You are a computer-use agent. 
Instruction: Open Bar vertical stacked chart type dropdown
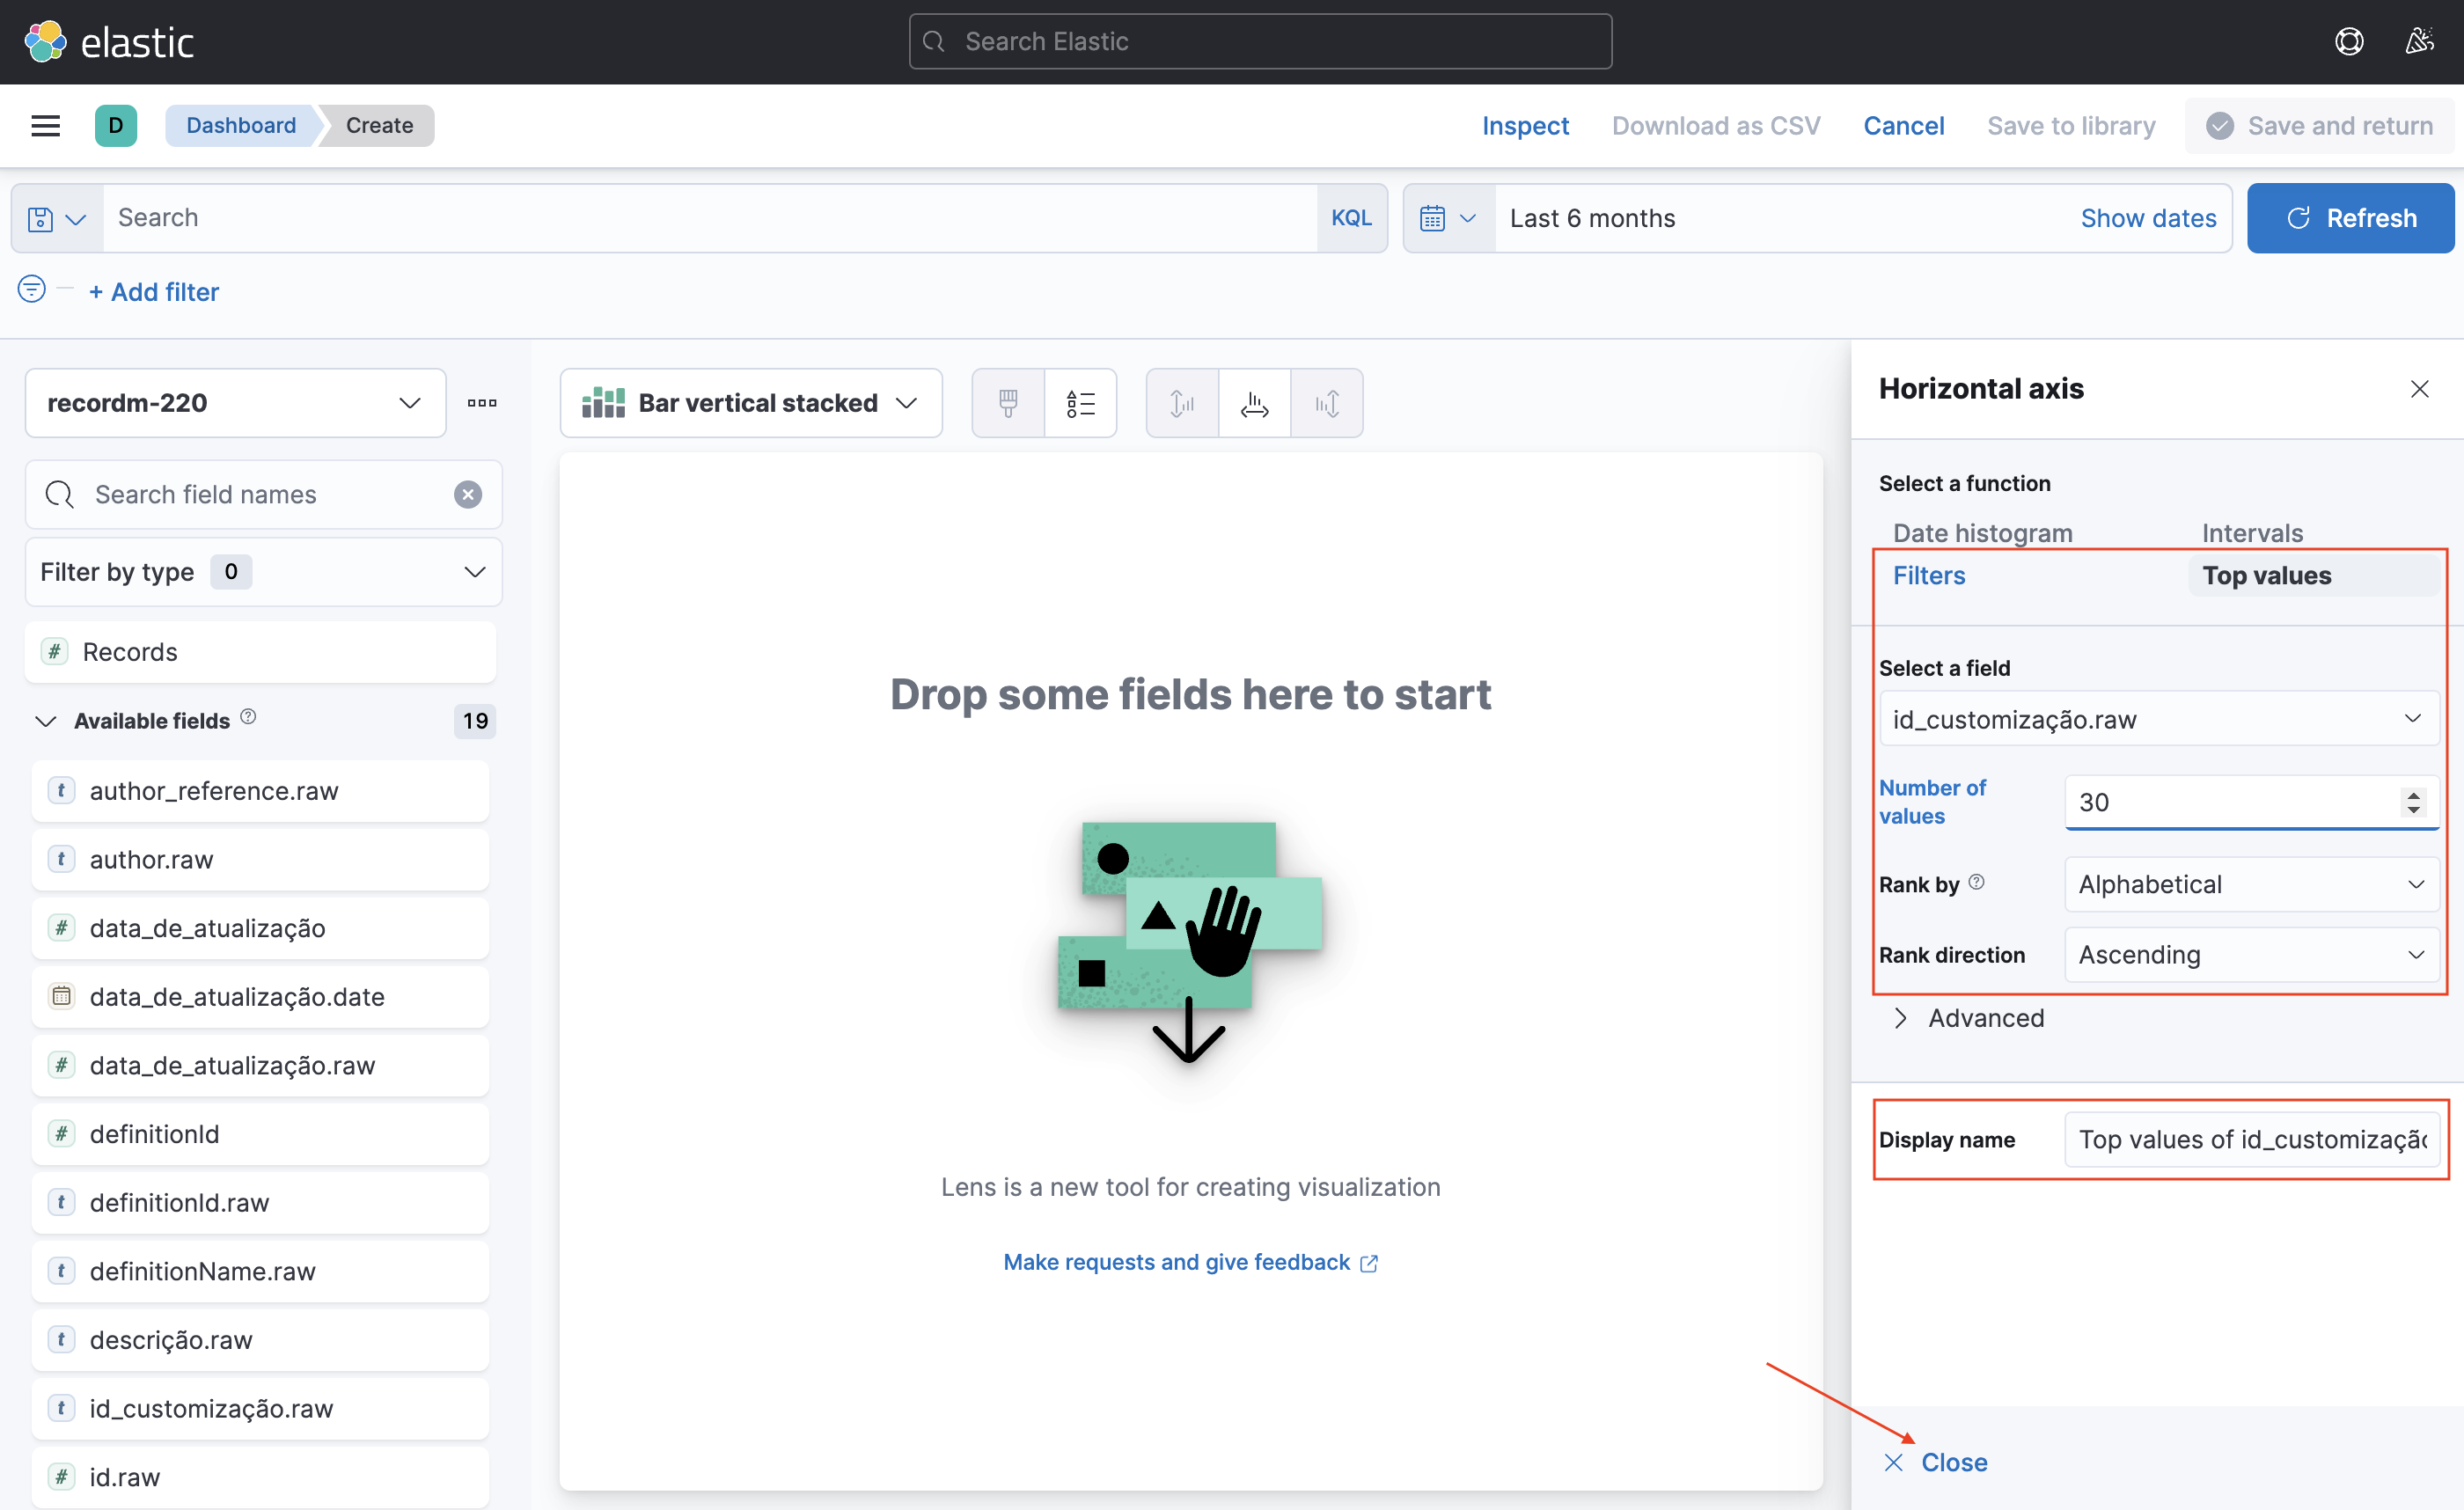(751, 403)
